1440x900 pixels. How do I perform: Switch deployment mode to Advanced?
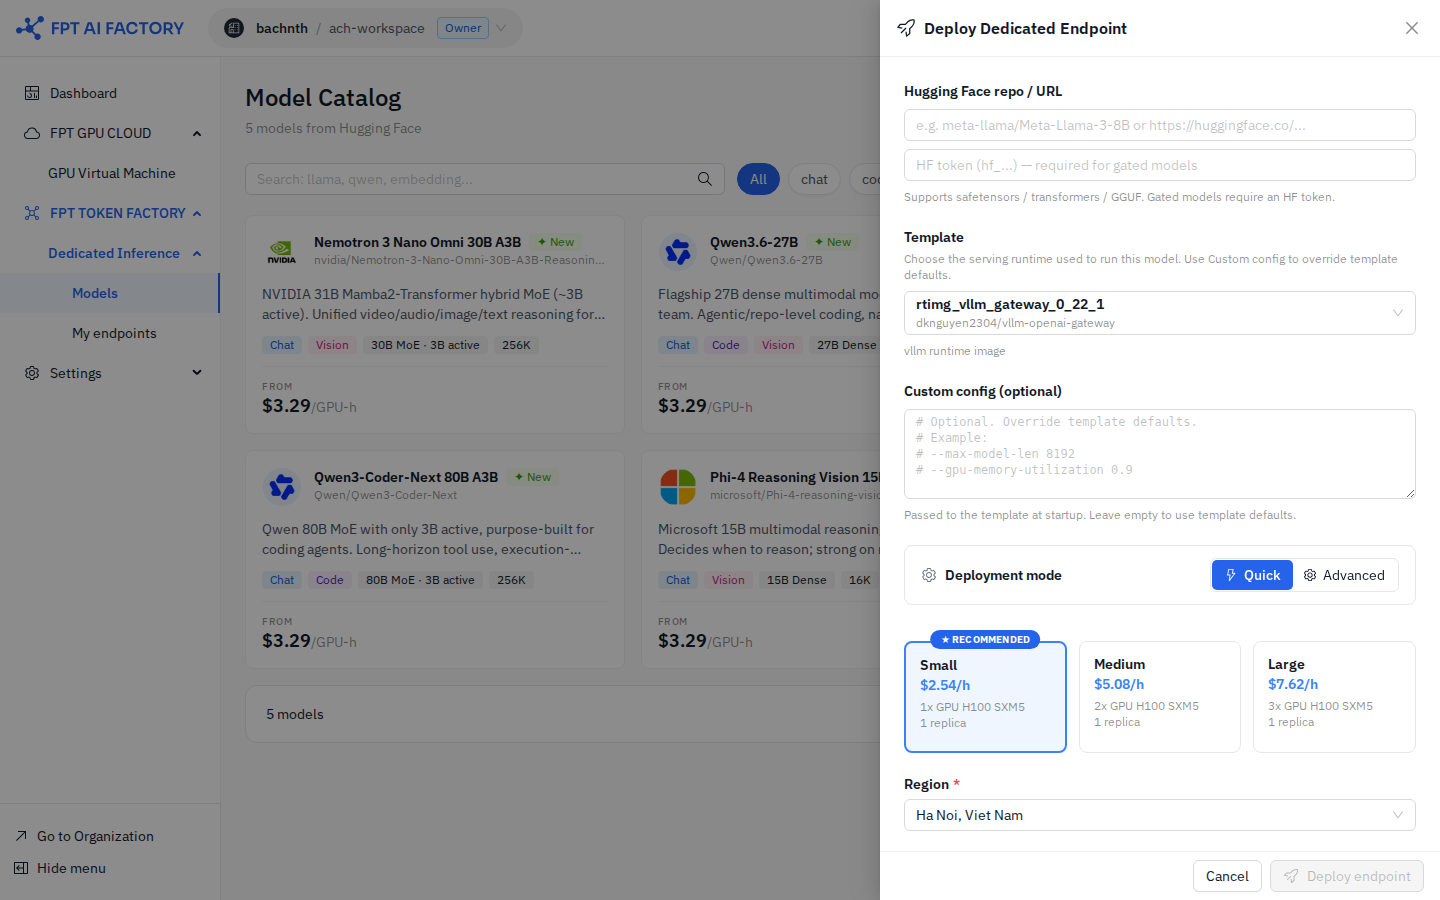pyautogui.click(x=1345, y=575)
